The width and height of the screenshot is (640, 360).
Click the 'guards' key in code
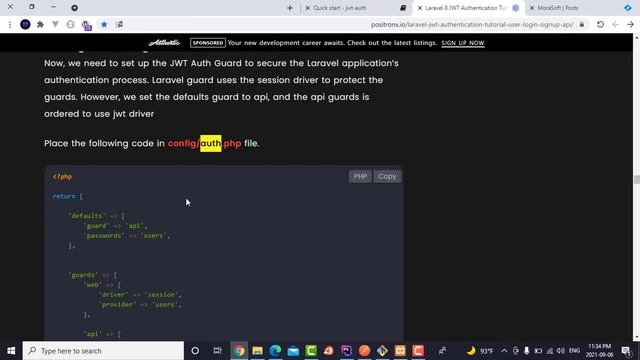(x=83, y=275)
